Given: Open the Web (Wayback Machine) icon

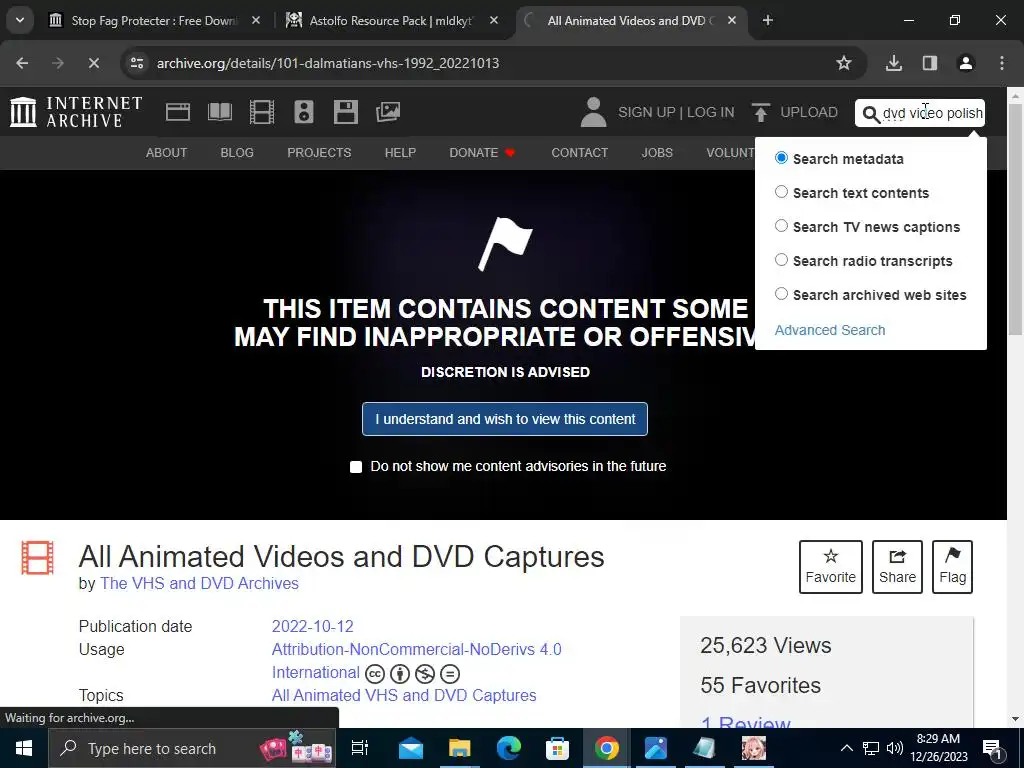Looking at the screenshot, I should point(178,112).
